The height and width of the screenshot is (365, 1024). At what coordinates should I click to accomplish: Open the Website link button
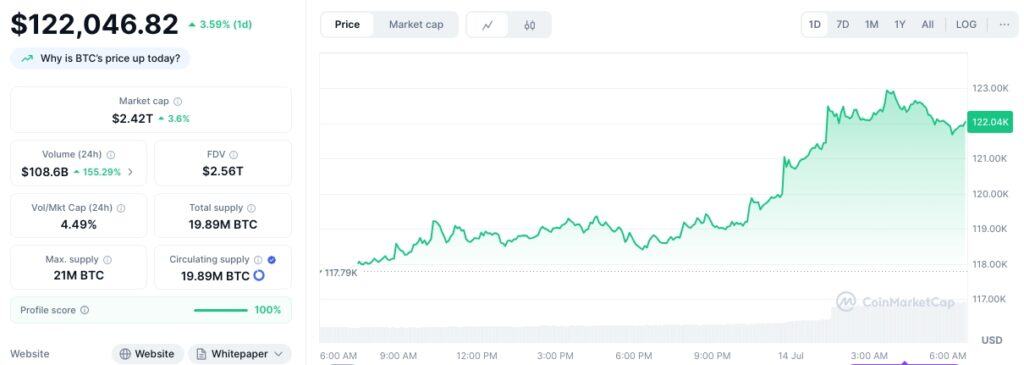point(148,354)
